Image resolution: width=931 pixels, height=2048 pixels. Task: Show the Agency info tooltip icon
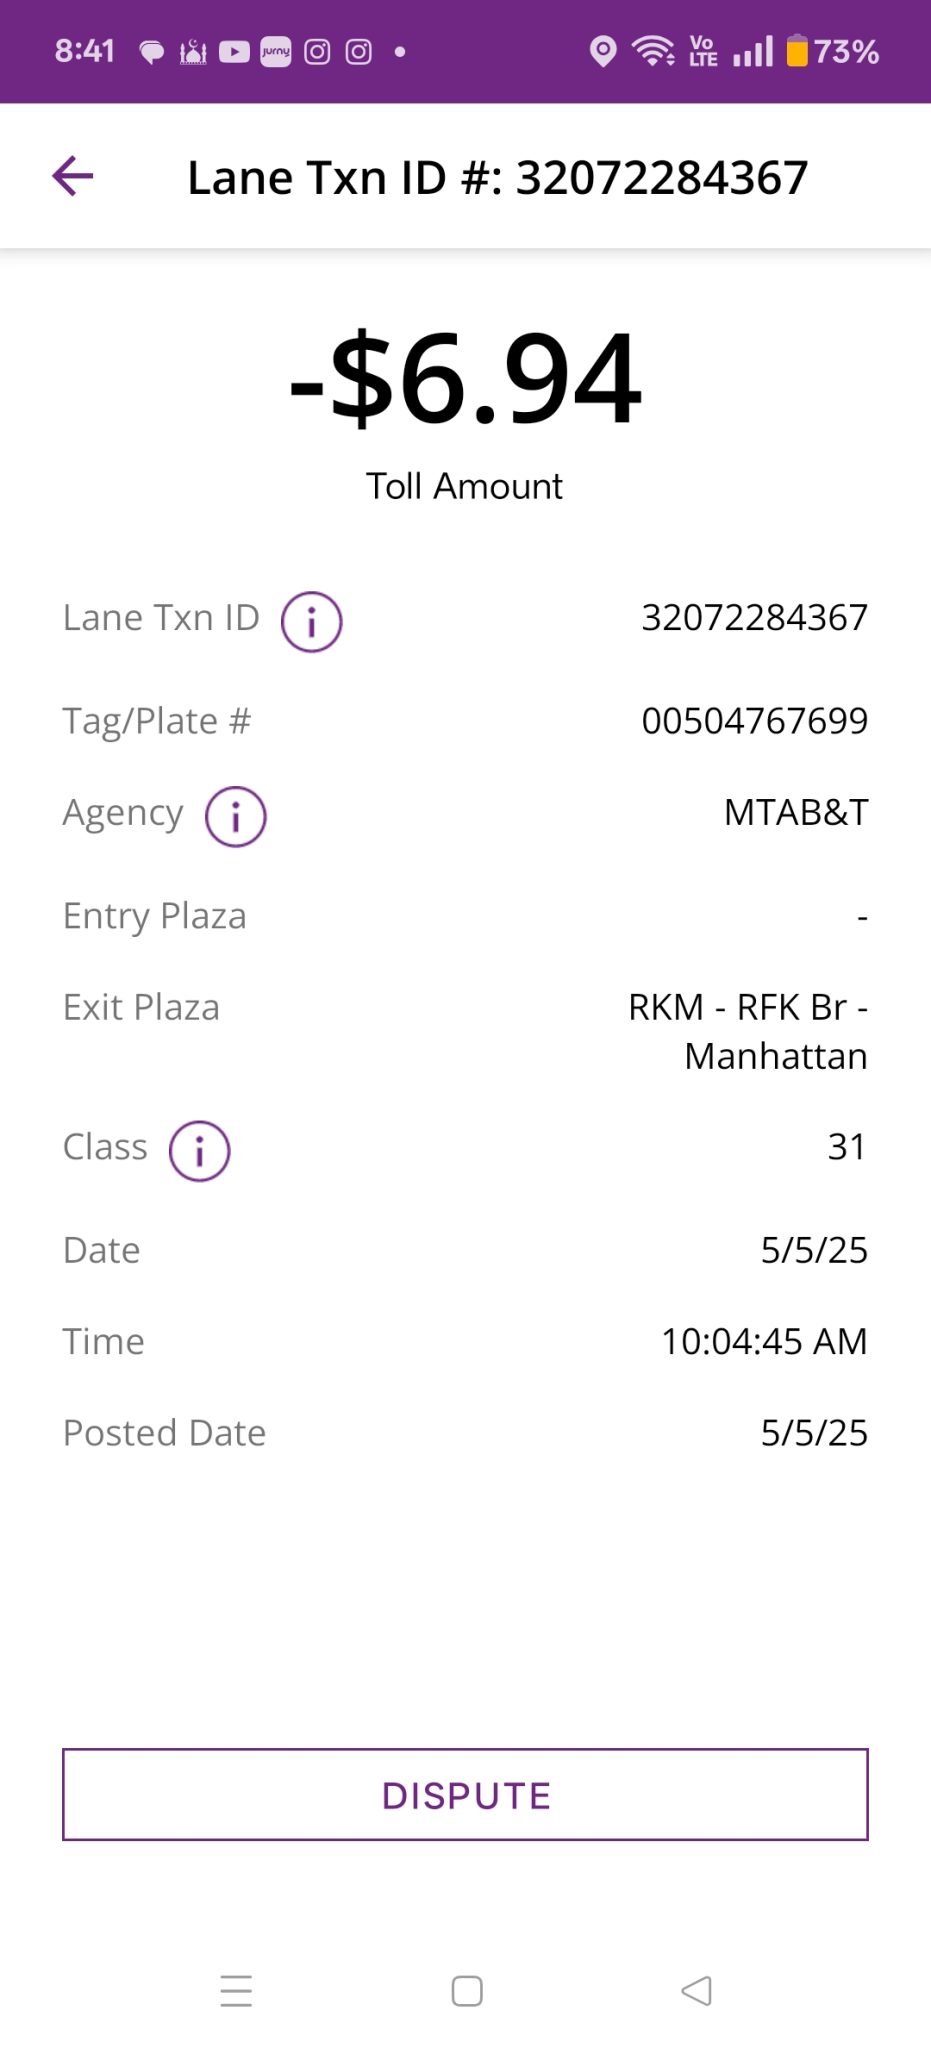[x=235, y=816]
